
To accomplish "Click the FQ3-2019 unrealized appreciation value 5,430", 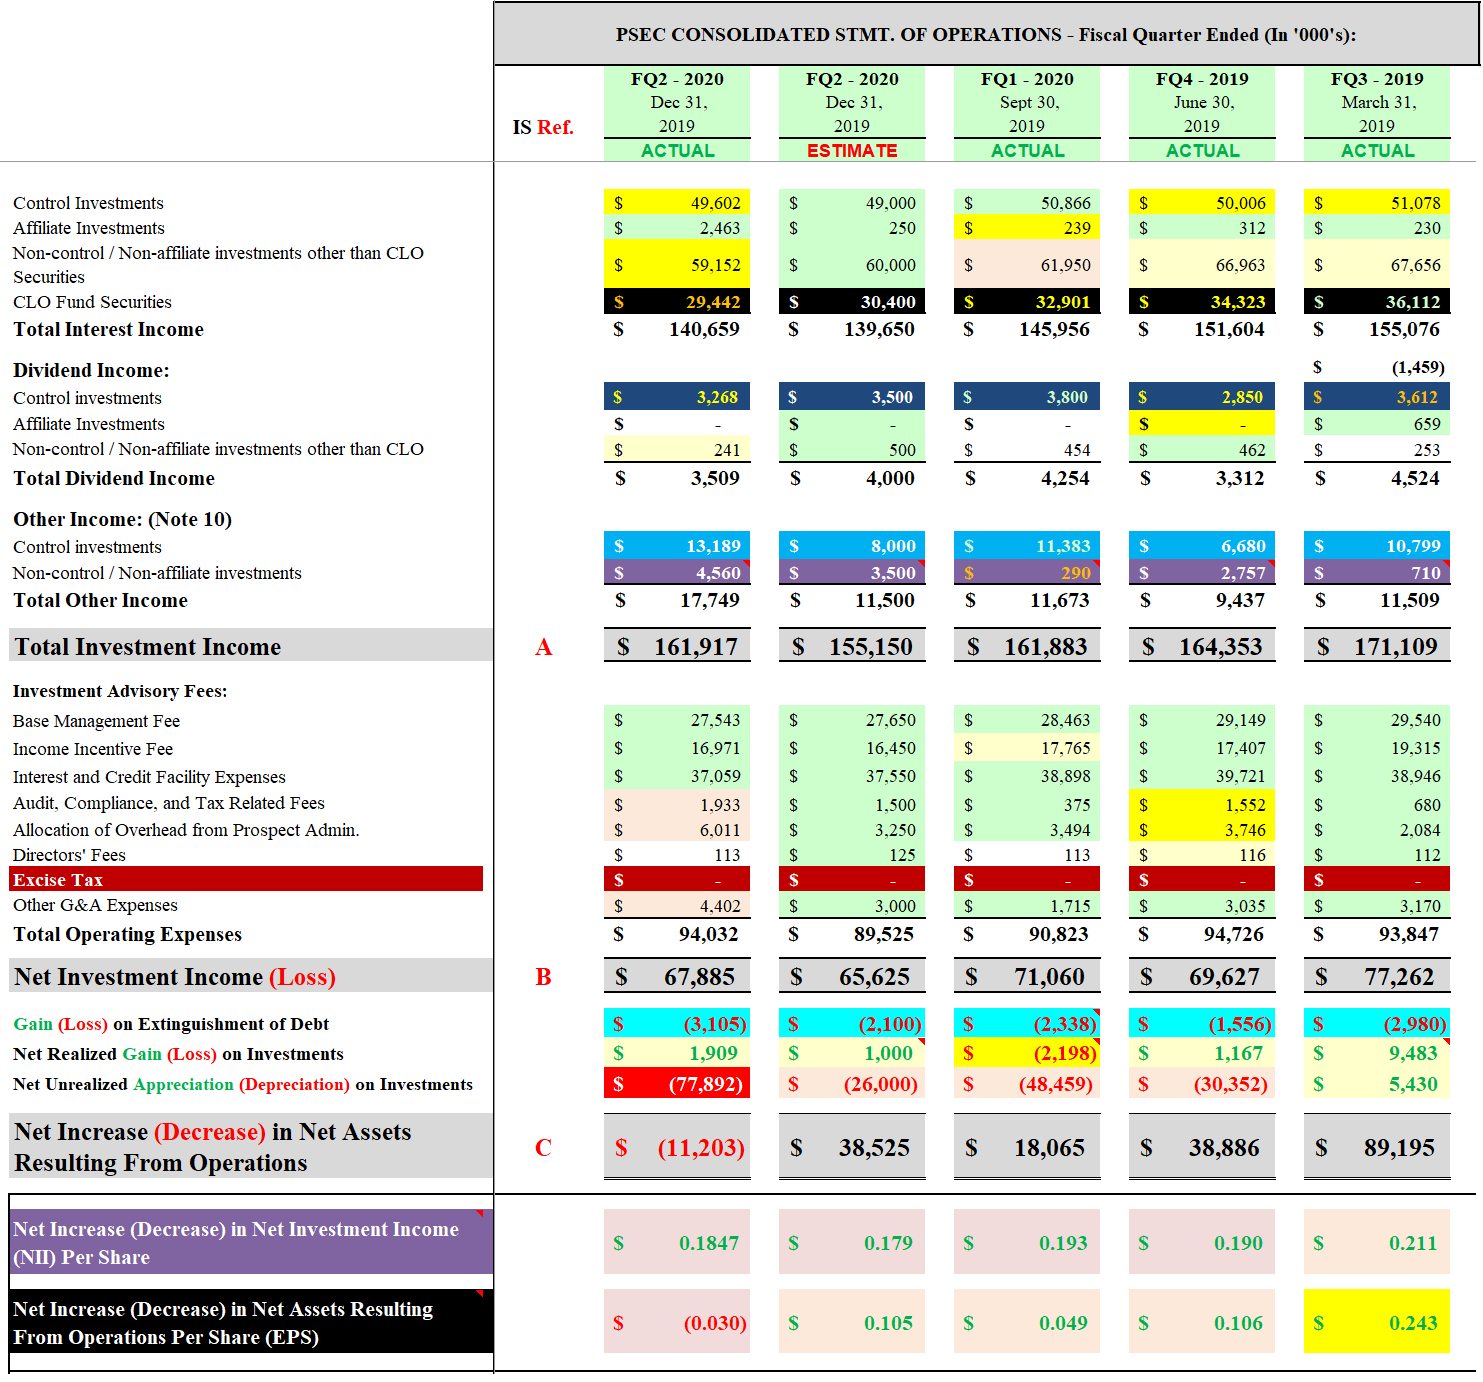I will pyautogui.click(x=1413, y=1084).
